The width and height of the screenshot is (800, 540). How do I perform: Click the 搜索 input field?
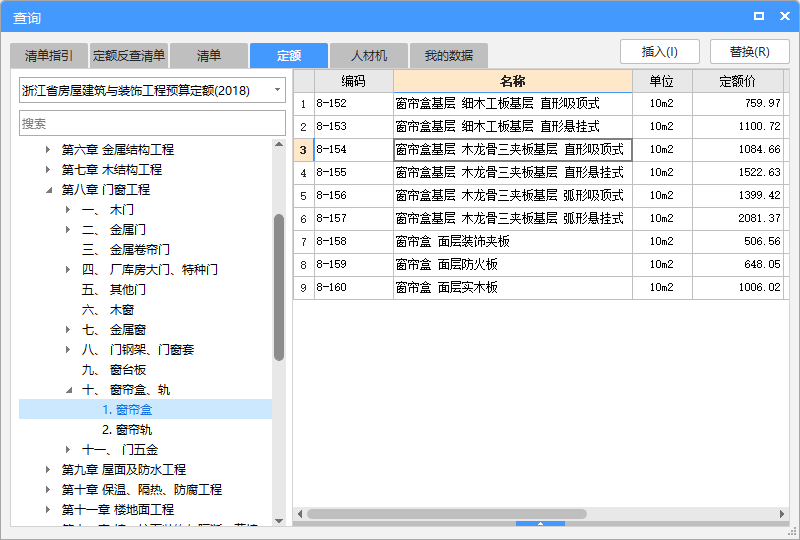coord(153,124)
